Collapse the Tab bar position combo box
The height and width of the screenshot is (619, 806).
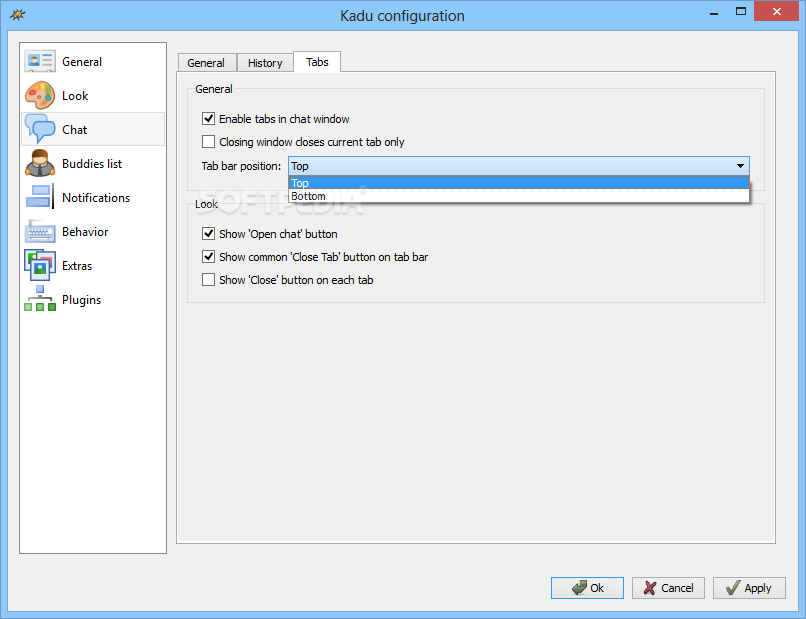click(519, 166)
